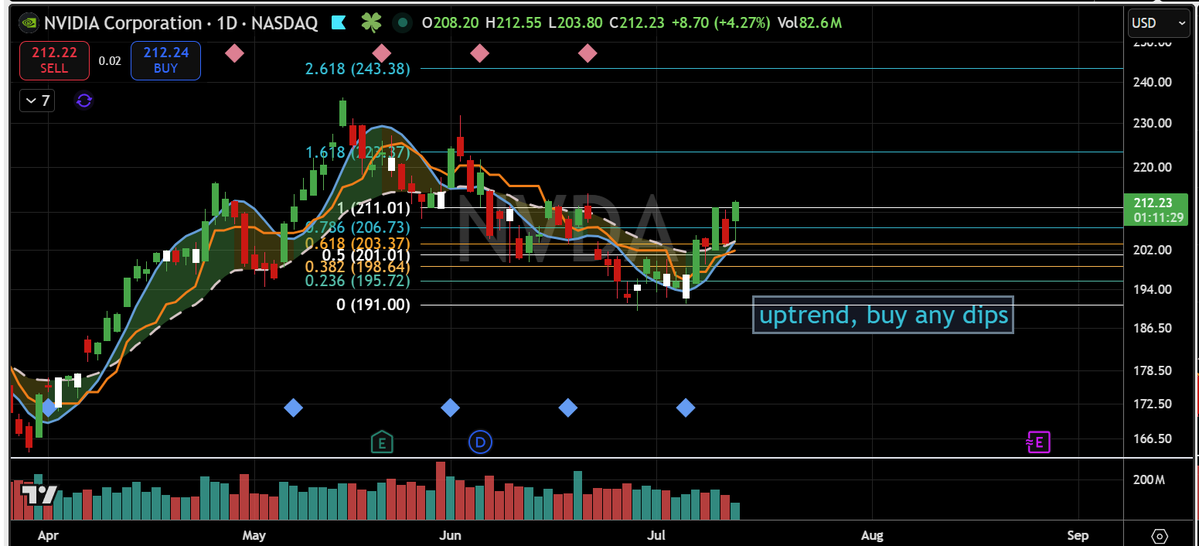Click the 240.00 price axis label
The image size is (1199, 546).
[x=1152, y=83]
